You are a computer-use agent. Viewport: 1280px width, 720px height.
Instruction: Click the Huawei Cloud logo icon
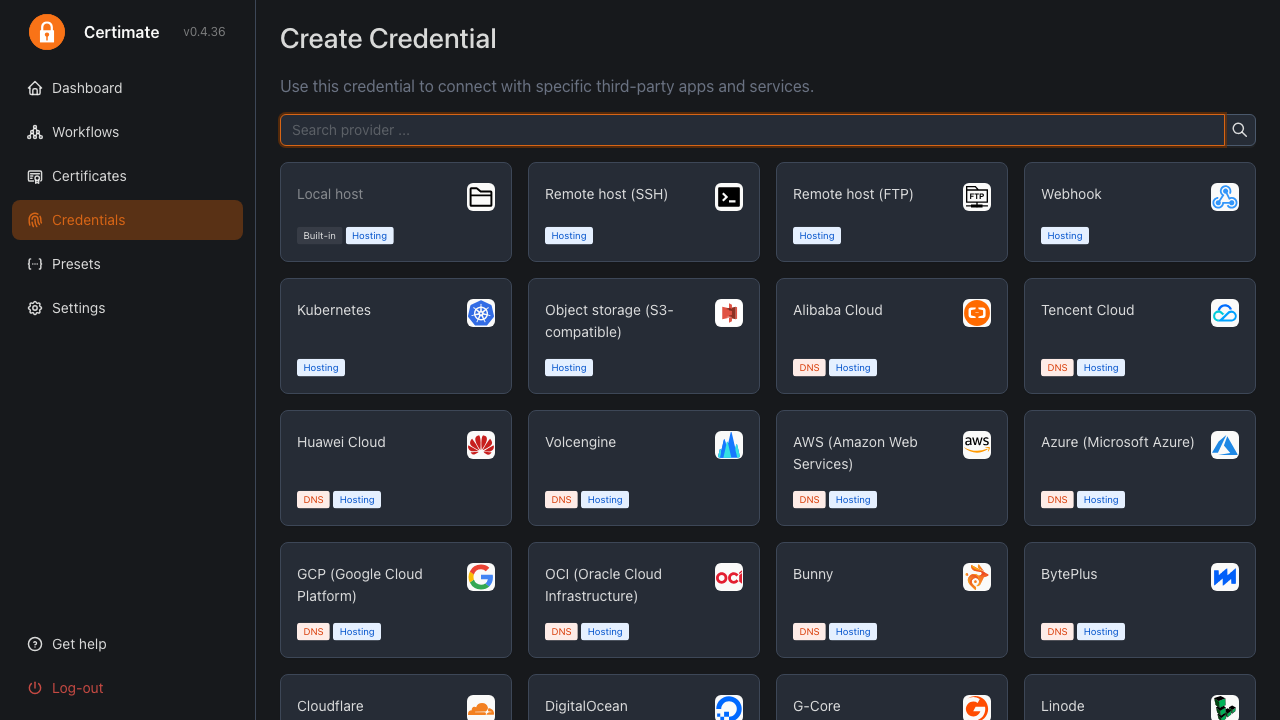(481, 445)
